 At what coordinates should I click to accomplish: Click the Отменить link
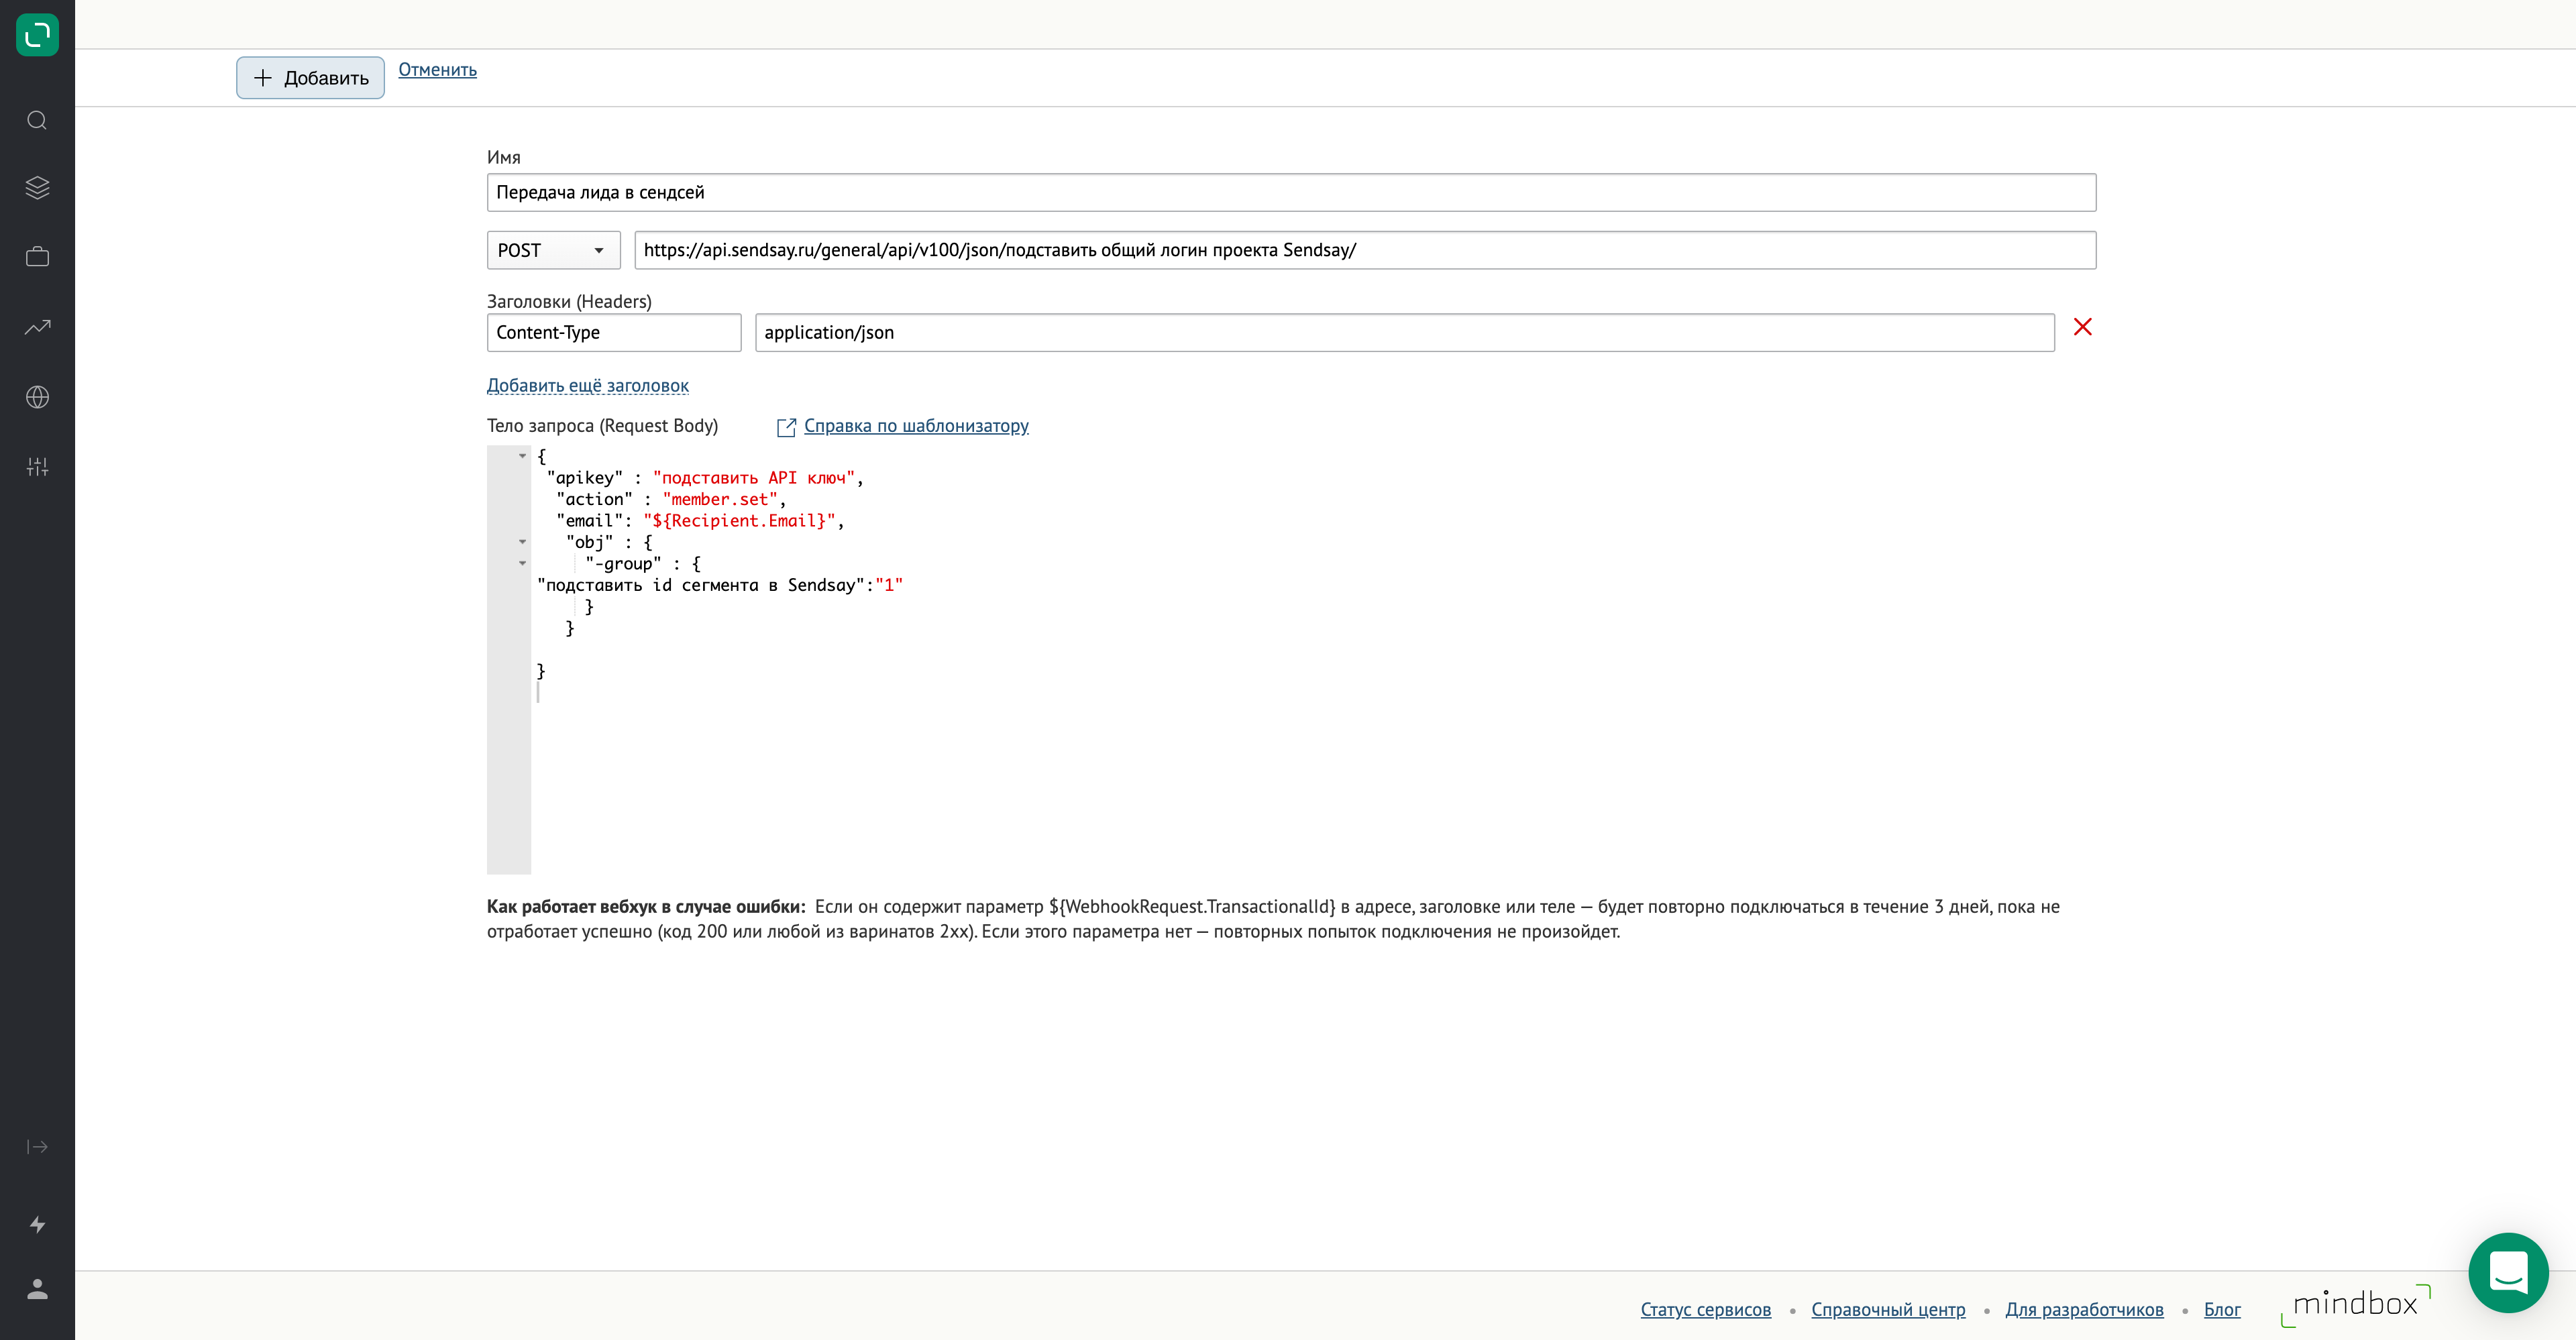coord(437,70)
